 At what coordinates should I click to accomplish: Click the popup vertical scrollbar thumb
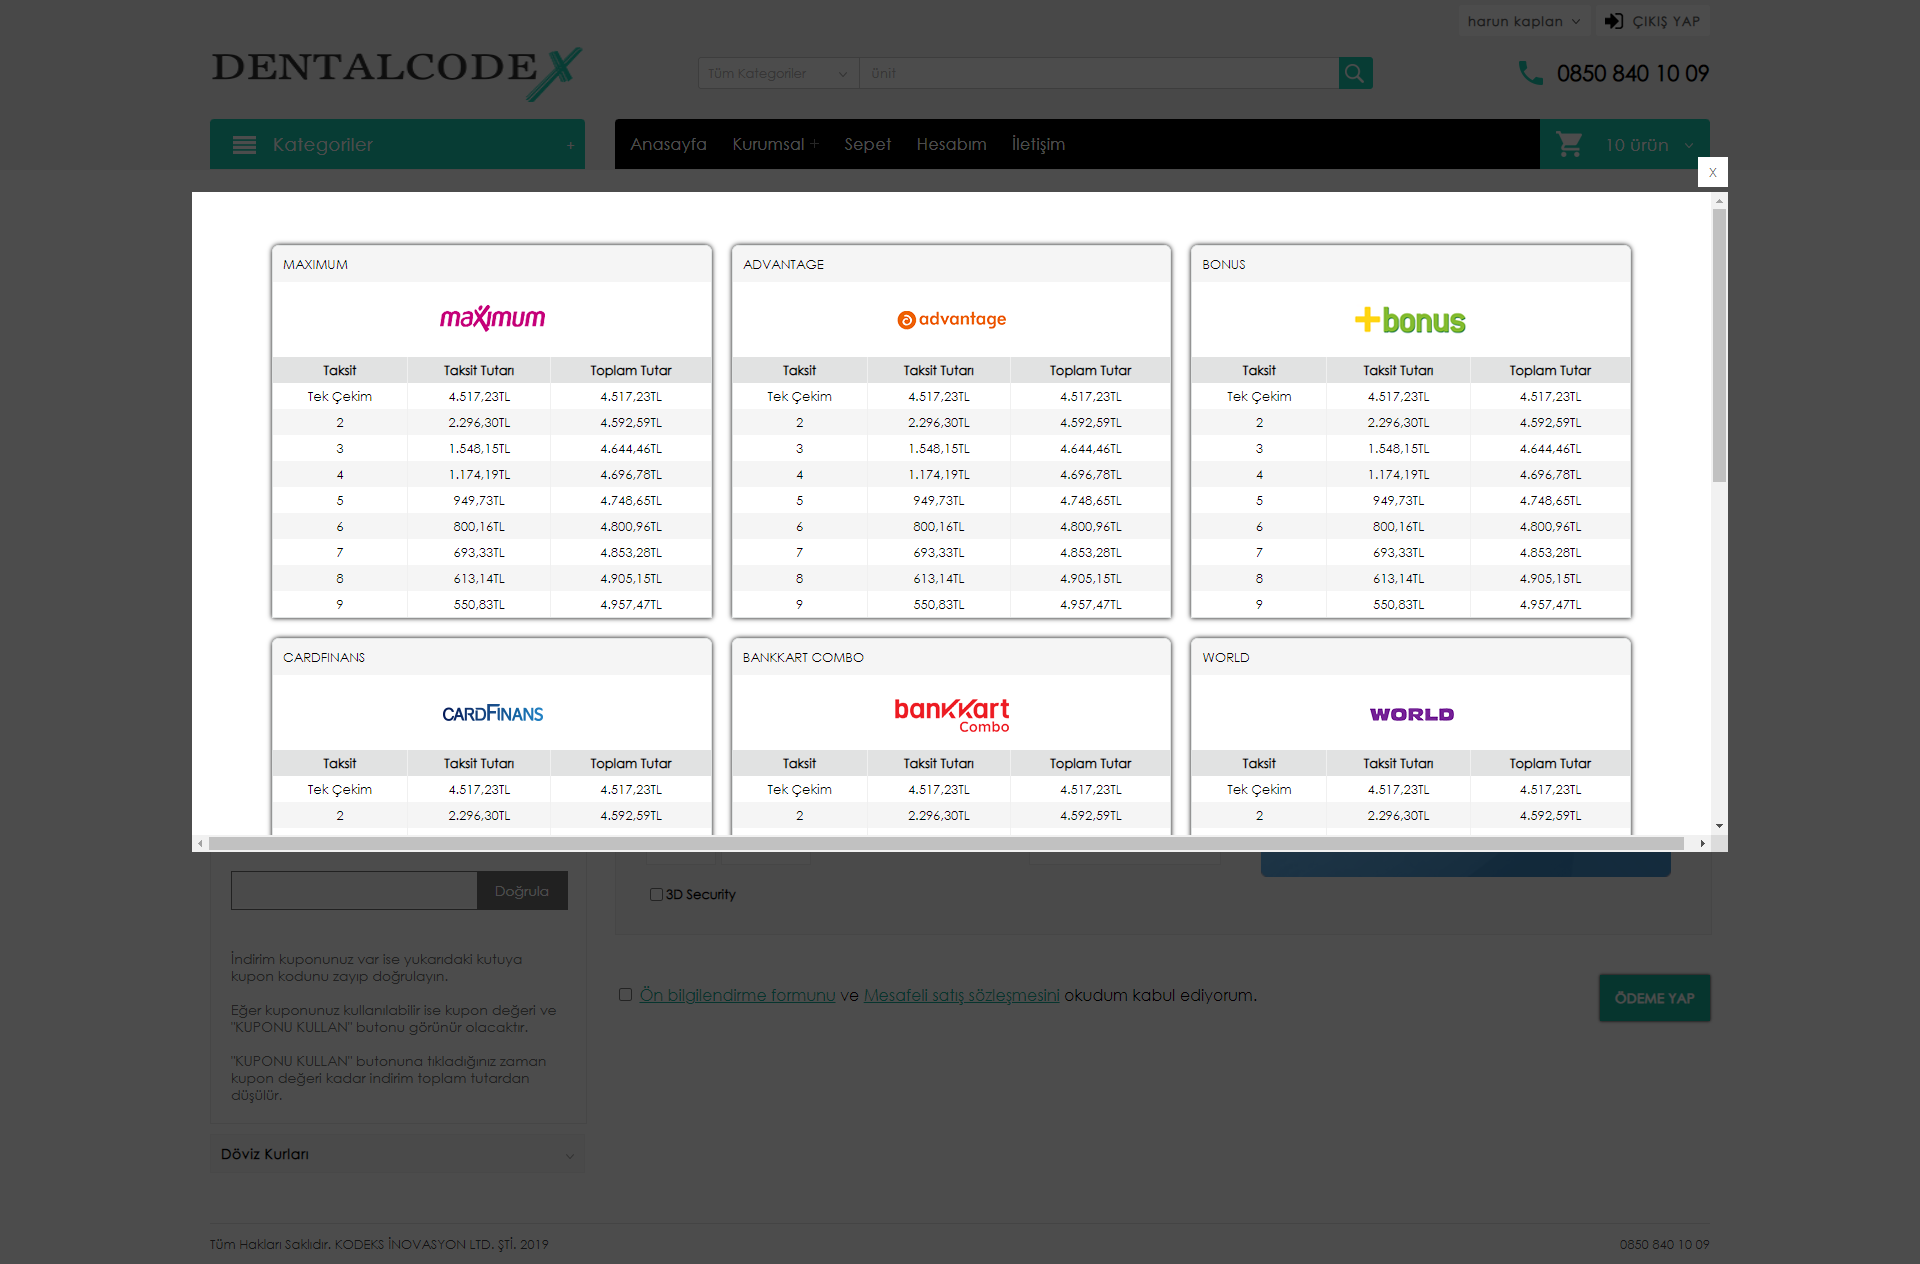coord(1719,345)
